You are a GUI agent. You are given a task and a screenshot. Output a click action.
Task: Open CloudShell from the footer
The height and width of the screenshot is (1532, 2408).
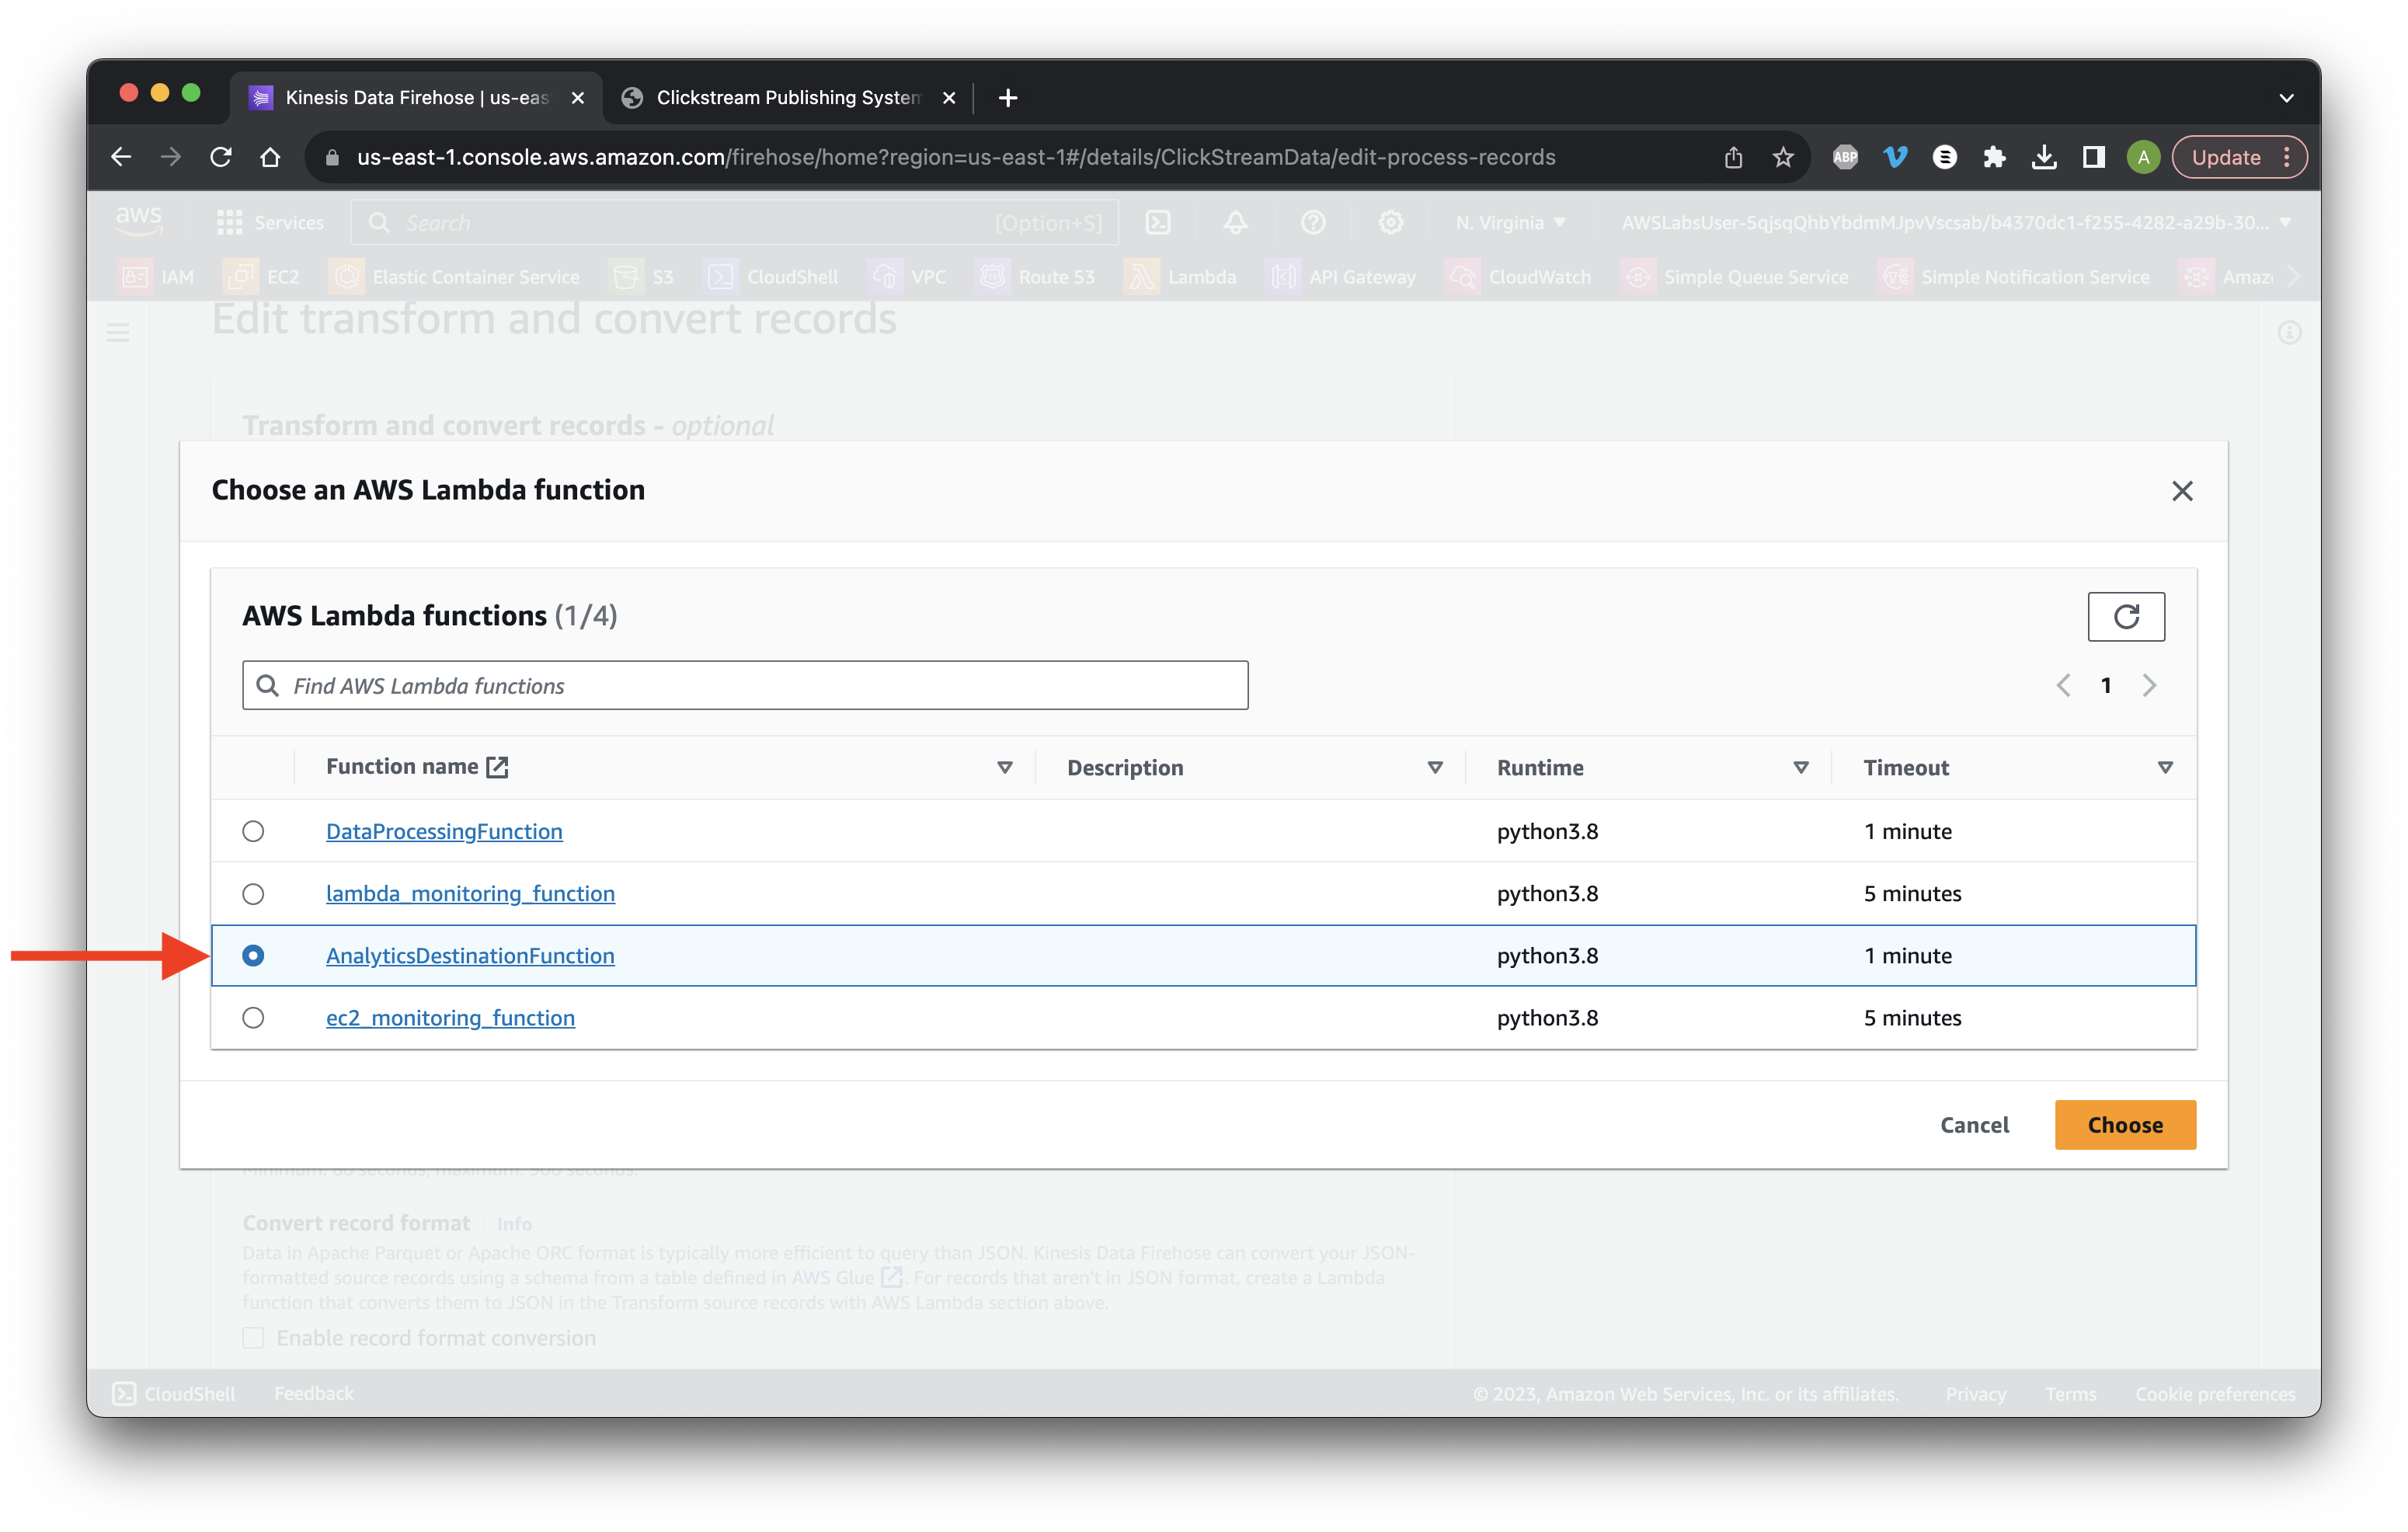coord(174,1393)
